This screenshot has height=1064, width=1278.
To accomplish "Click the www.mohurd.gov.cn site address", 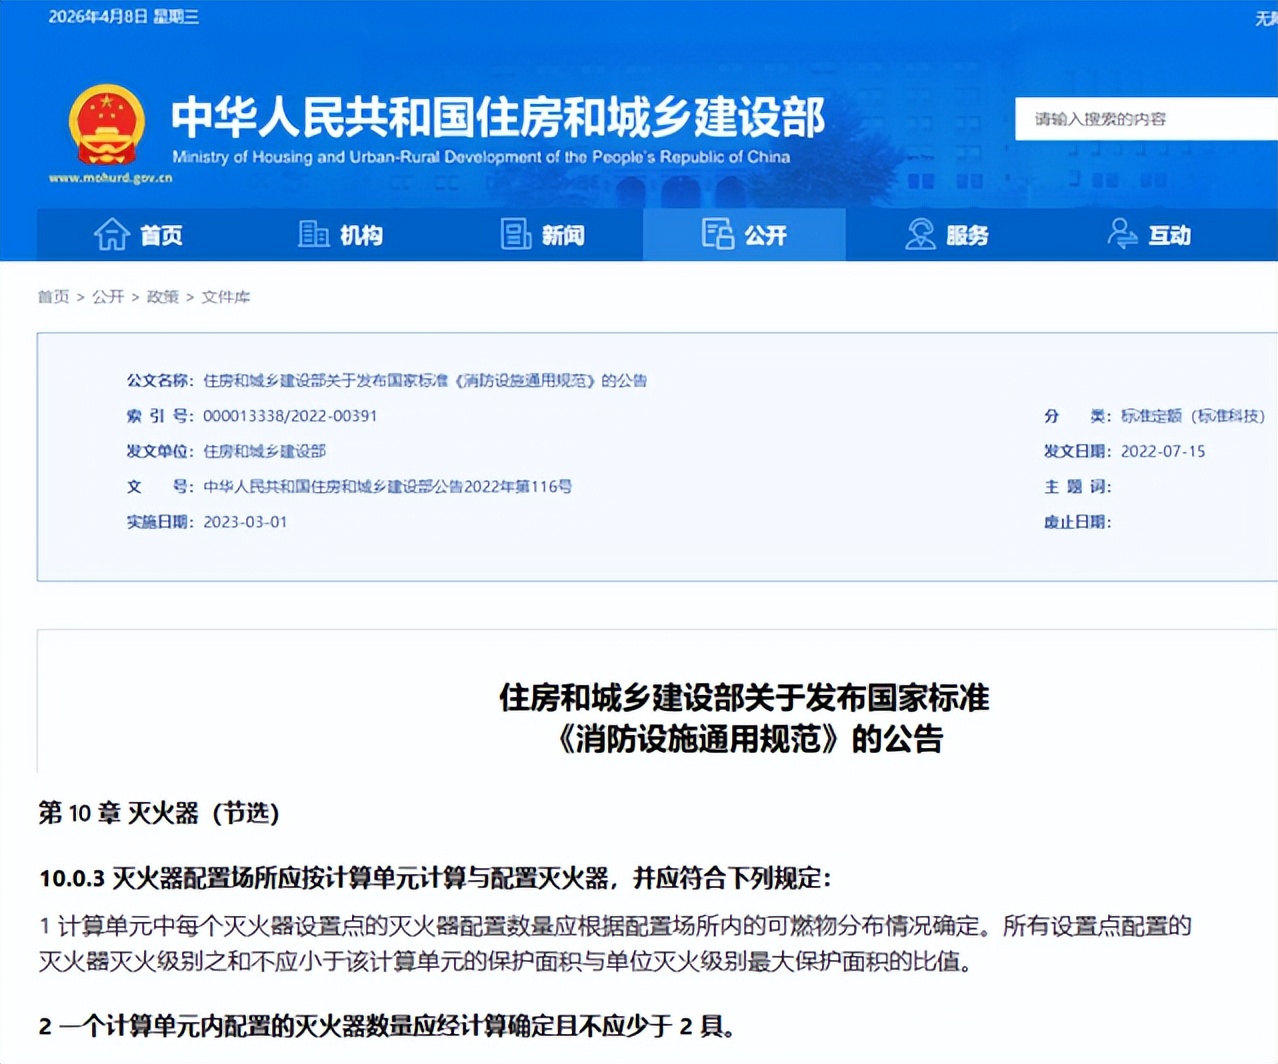I will 110,178.
